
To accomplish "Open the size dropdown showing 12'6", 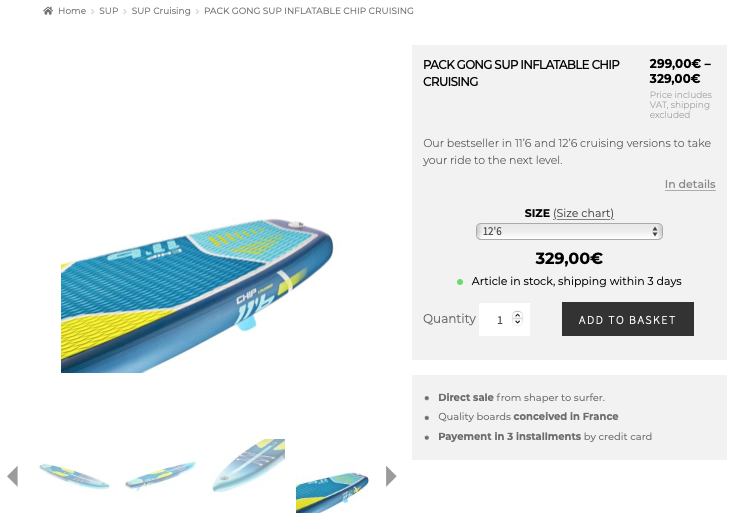I will point(569,231).
